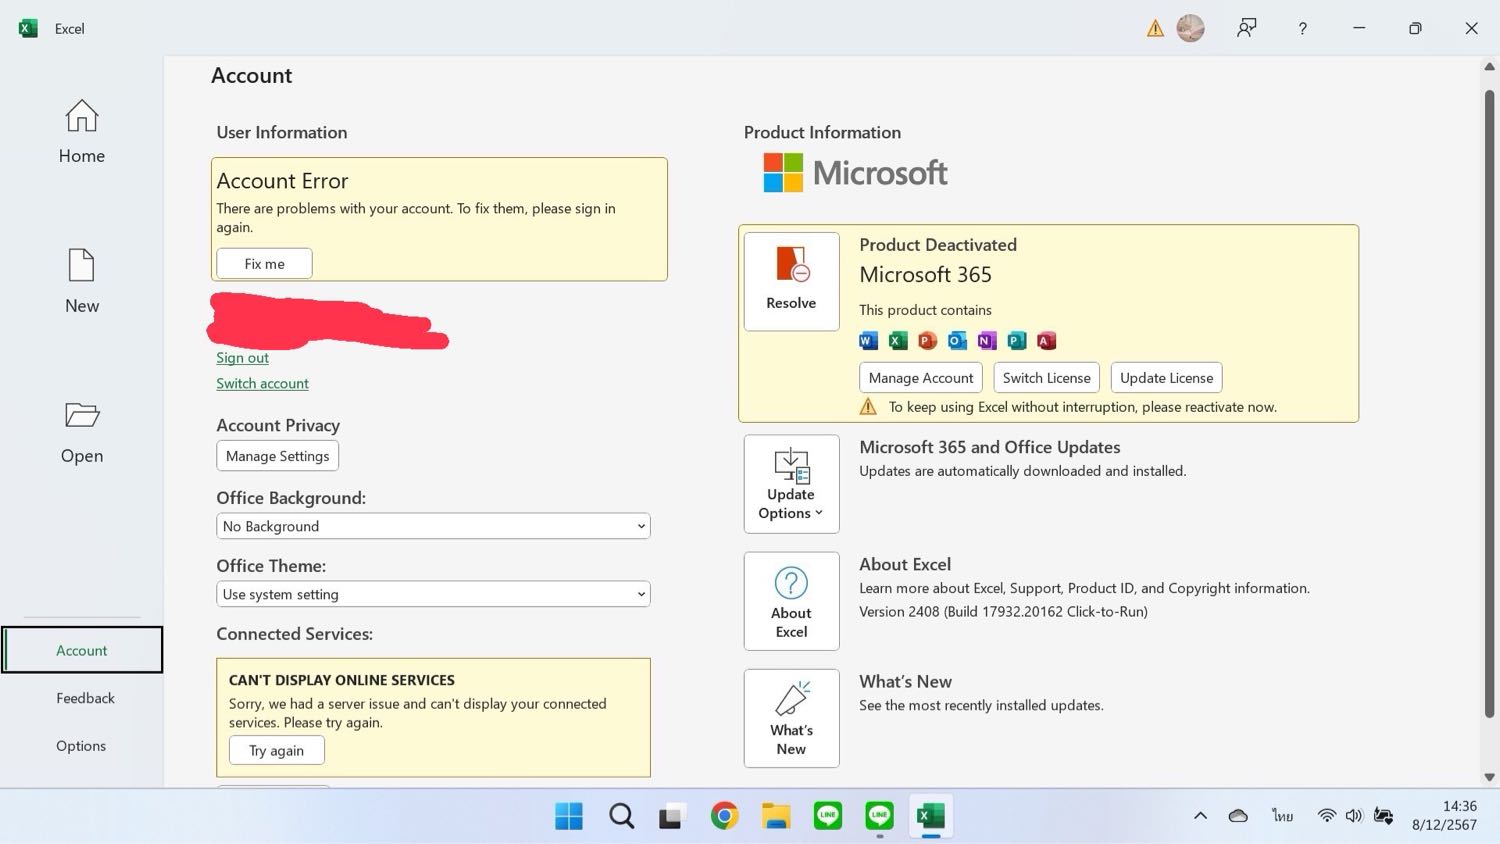Click the PowerPoint app icon

(927, 341)
